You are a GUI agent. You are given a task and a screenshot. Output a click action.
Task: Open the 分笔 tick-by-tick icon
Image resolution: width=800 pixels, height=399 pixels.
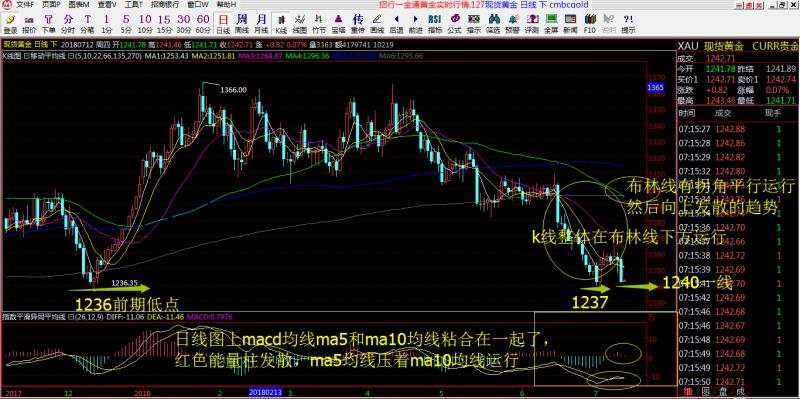coord(87,23)
